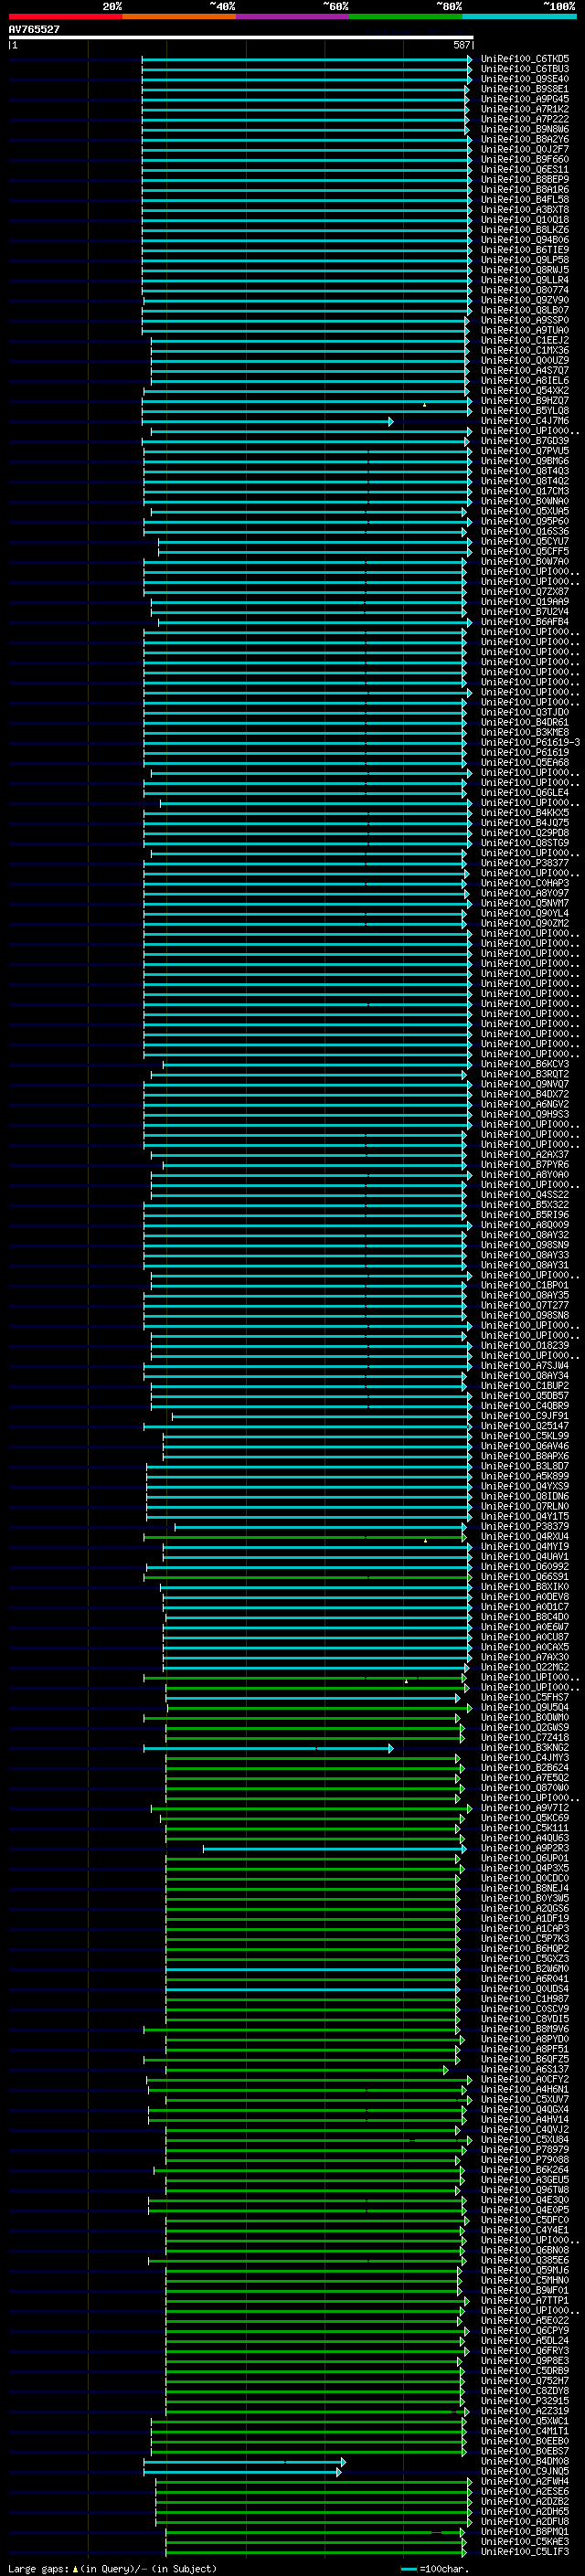Select the UniRef100_P61619-3 label
This screenshot has width=585, height=2576.
click(x=530, y=742)
